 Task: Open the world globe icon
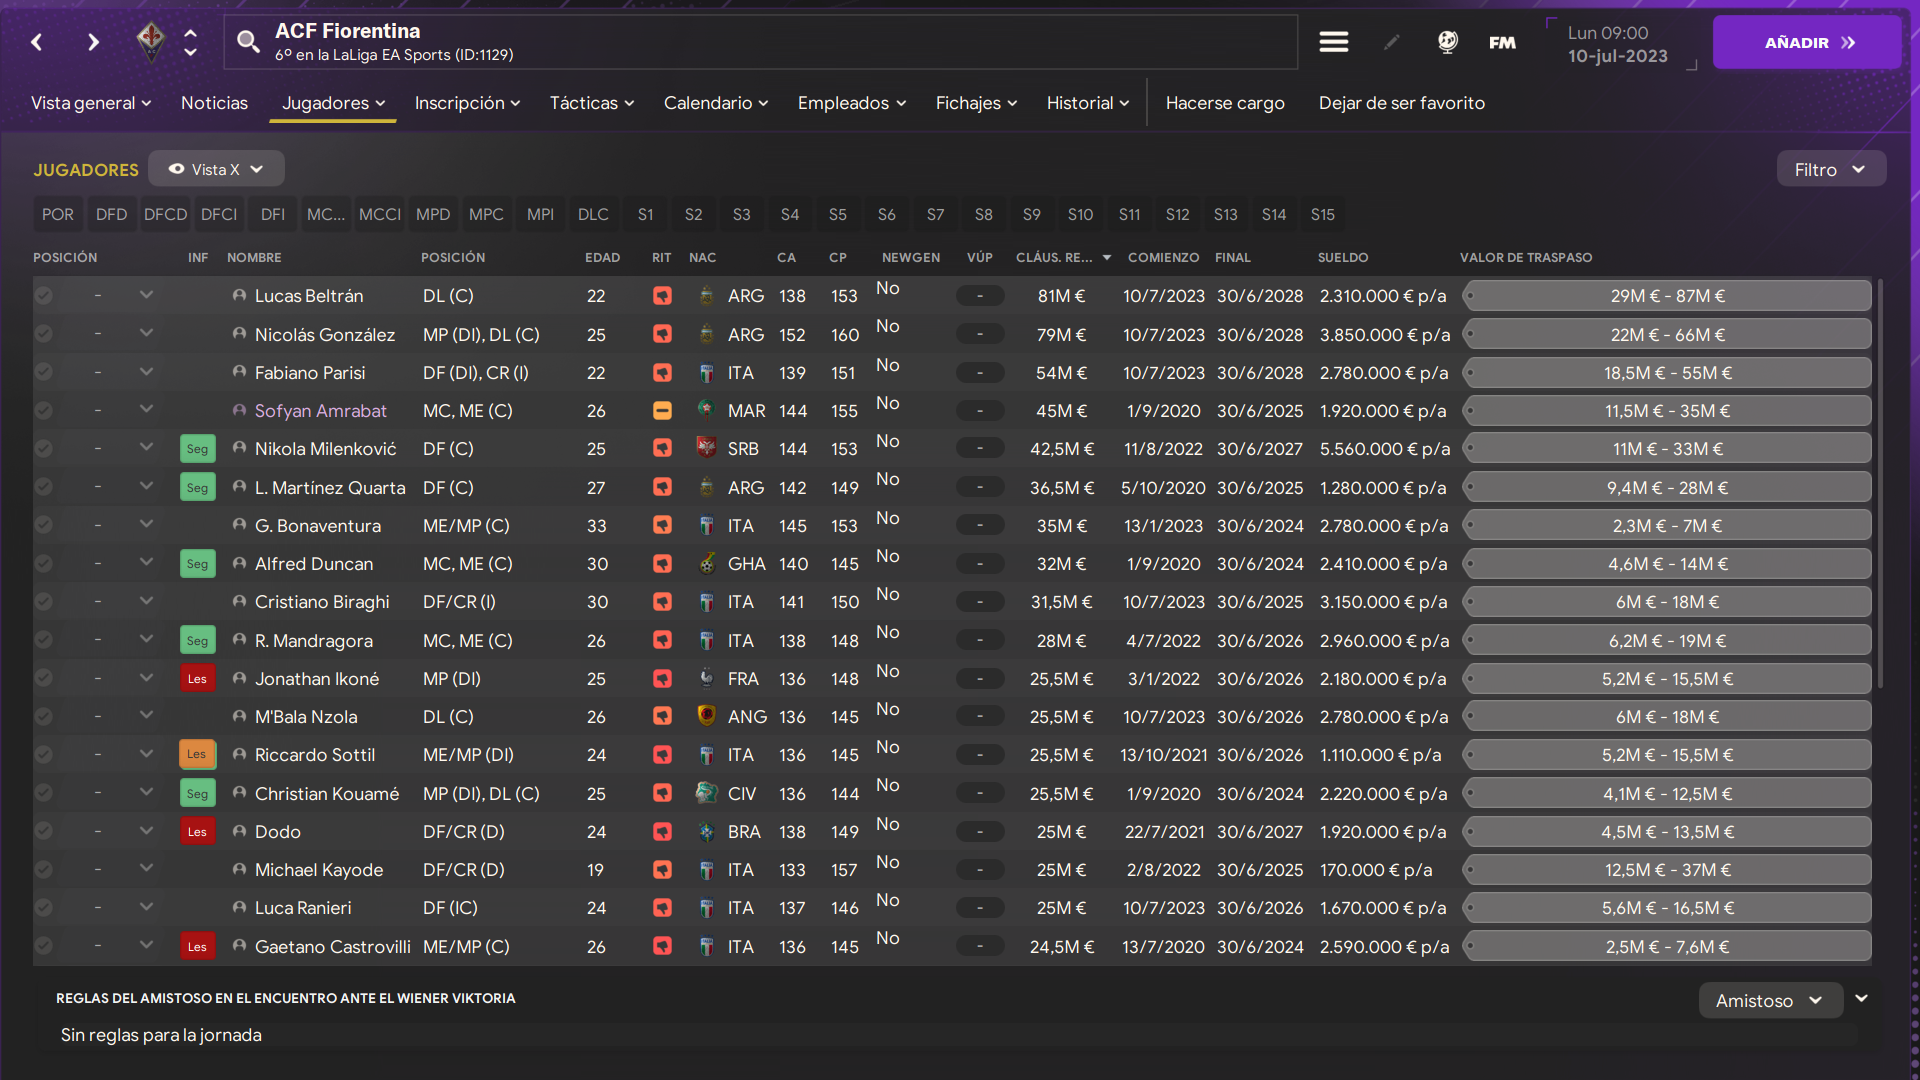(1447, 42)
